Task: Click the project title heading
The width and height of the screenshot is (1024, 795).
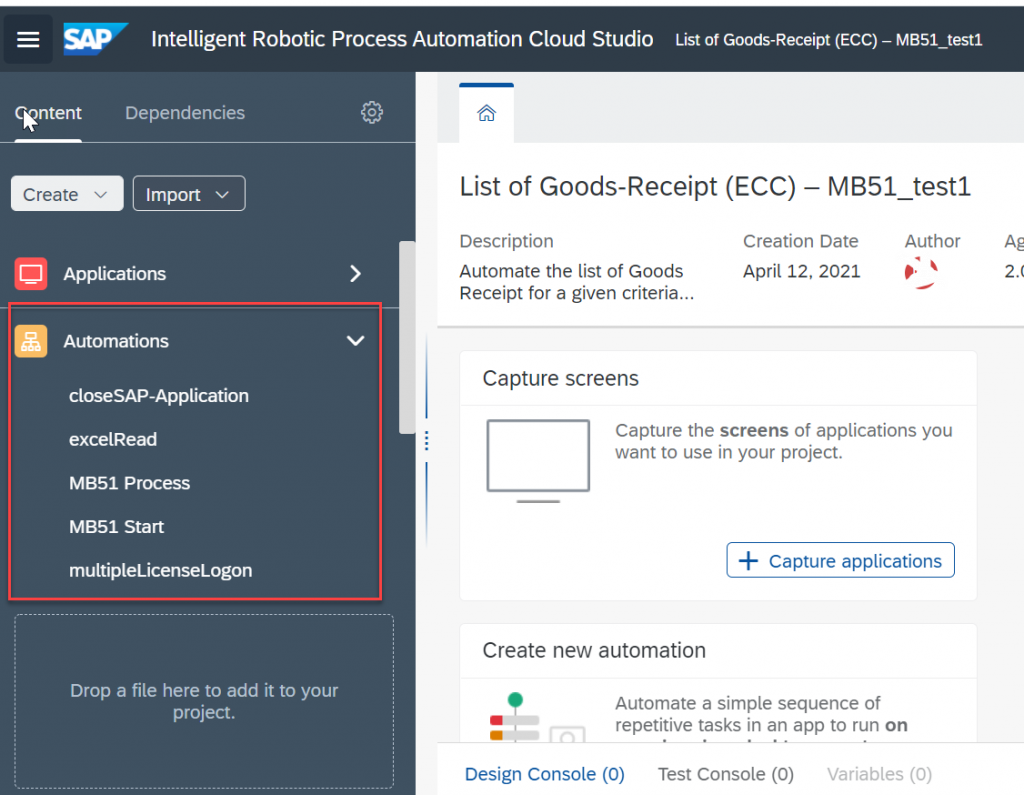Action: (x=715, y=187)
